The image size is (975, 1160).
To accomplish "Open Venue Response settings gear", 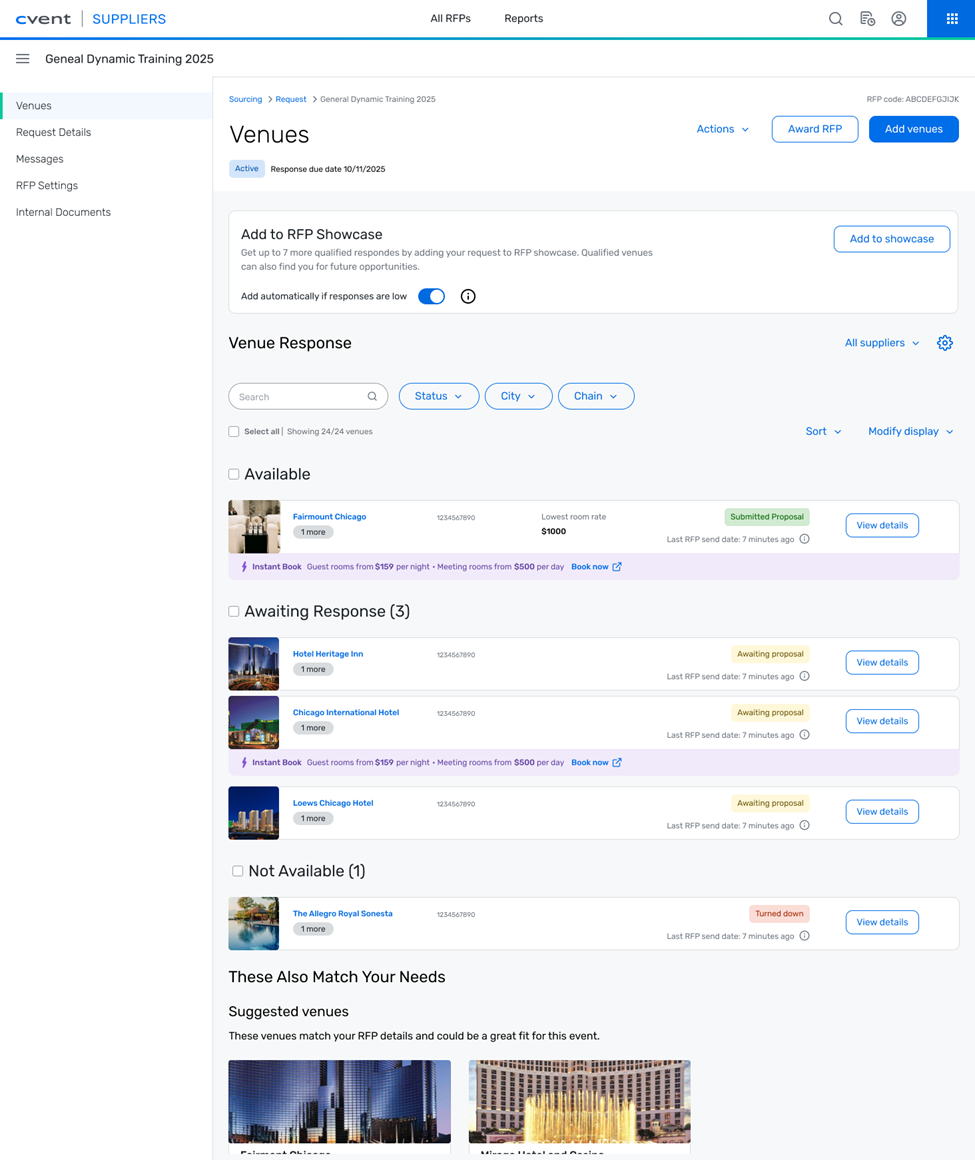I will 945,343.
